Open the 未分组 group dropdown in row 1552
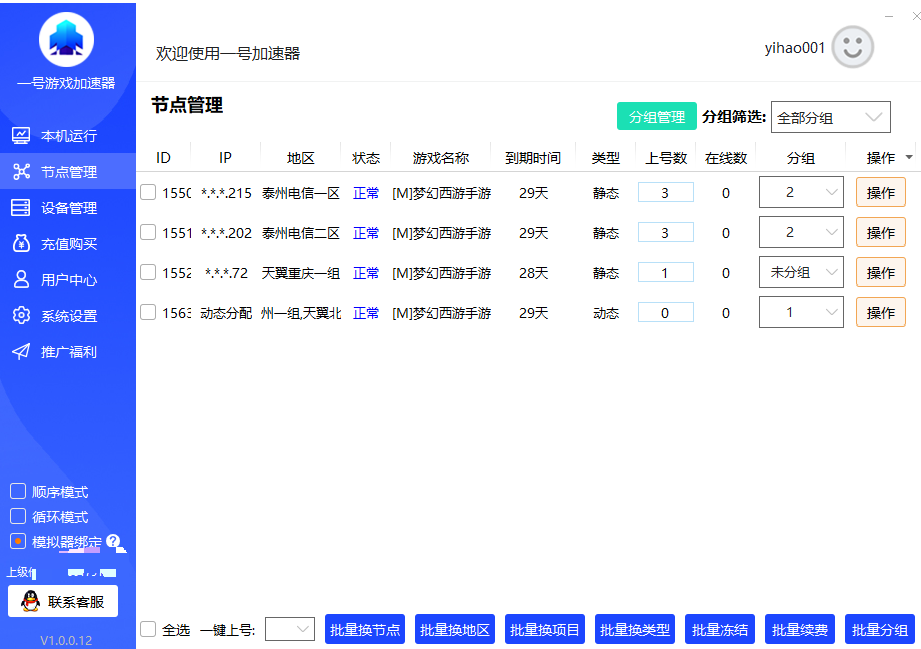Image resolution: width=921 pixels, height=649 pixels. [x=800, y=272]
